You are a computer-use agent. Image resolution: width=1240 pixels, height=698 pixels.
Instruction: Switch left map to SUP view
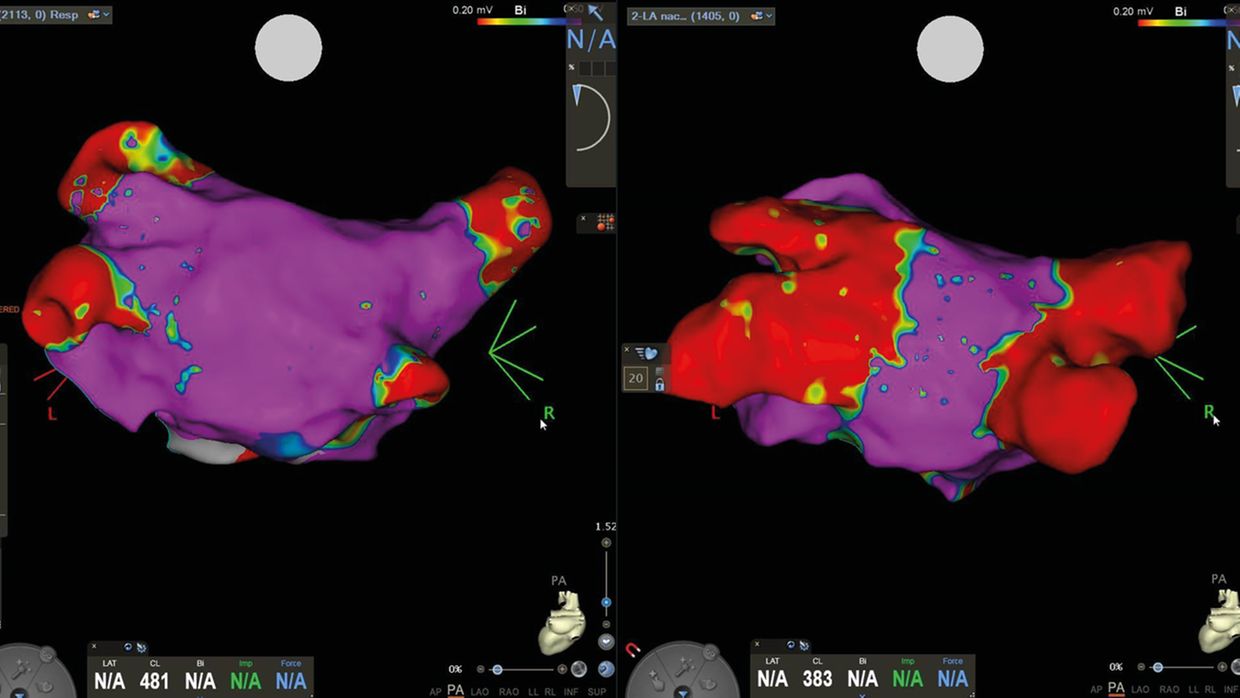pos(597,691)
